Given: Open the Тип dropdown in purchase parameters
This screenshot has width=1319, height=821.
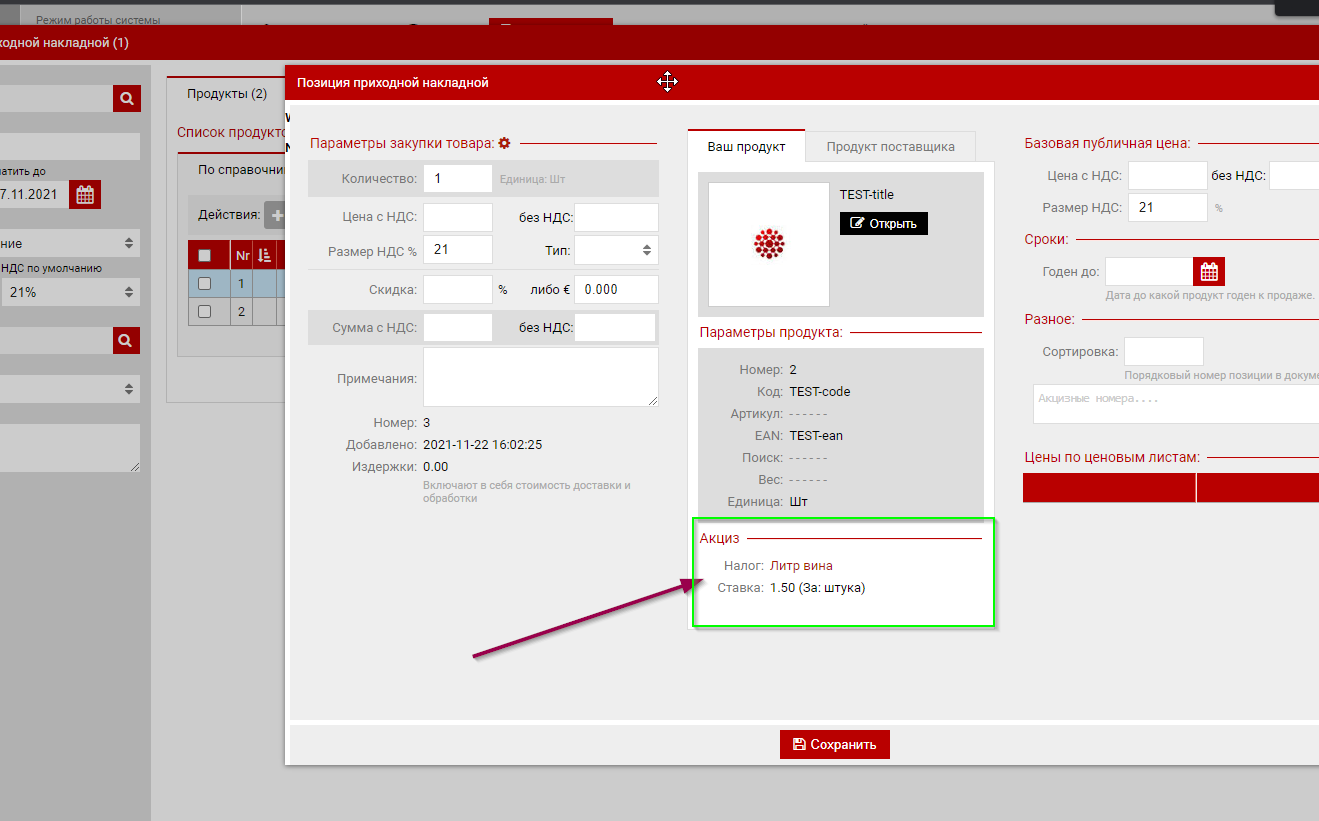Looking at the screenshot, I should (x=616, y=250).
